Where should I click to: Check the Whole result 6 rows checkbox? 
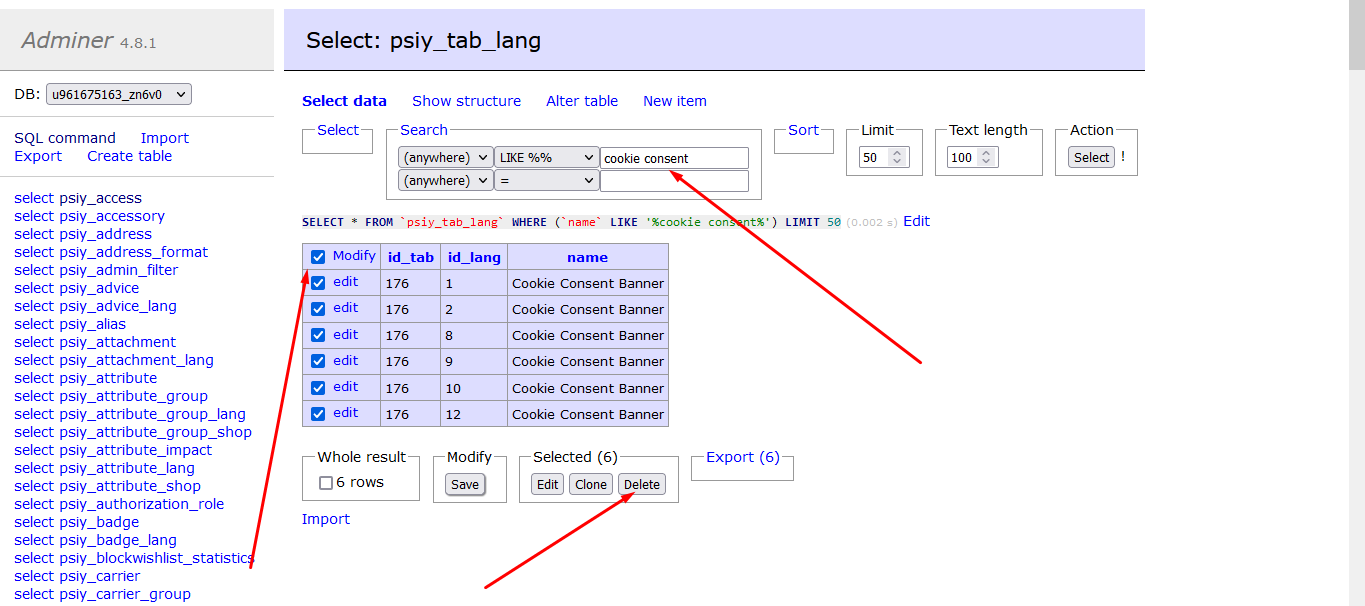(x=326, y=483)
